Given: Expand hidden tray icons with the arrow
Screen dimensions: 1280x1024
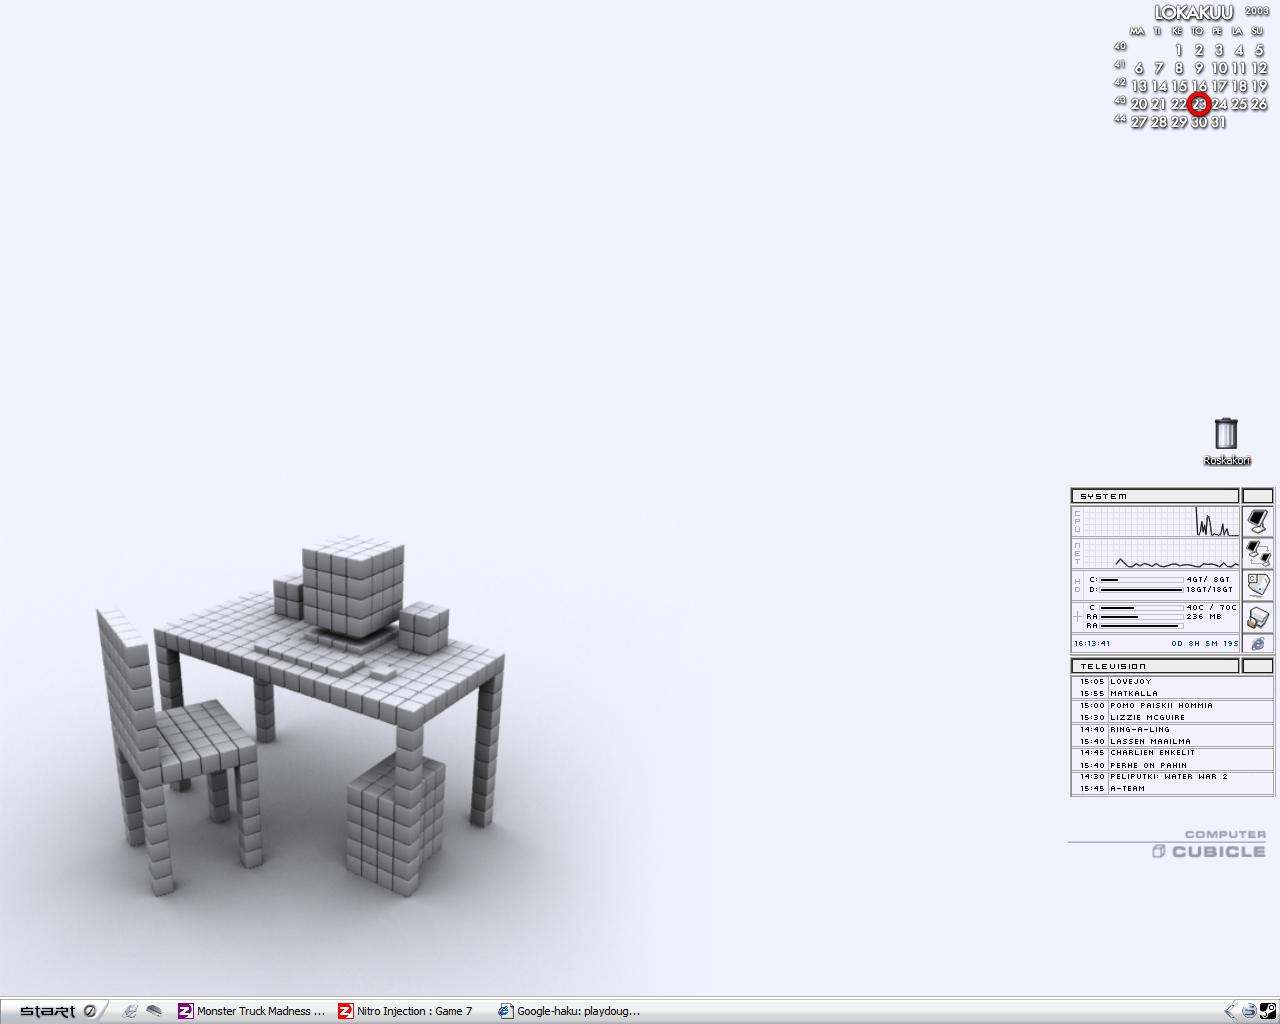Looking at the screenshot, I should [1231, 1011].
